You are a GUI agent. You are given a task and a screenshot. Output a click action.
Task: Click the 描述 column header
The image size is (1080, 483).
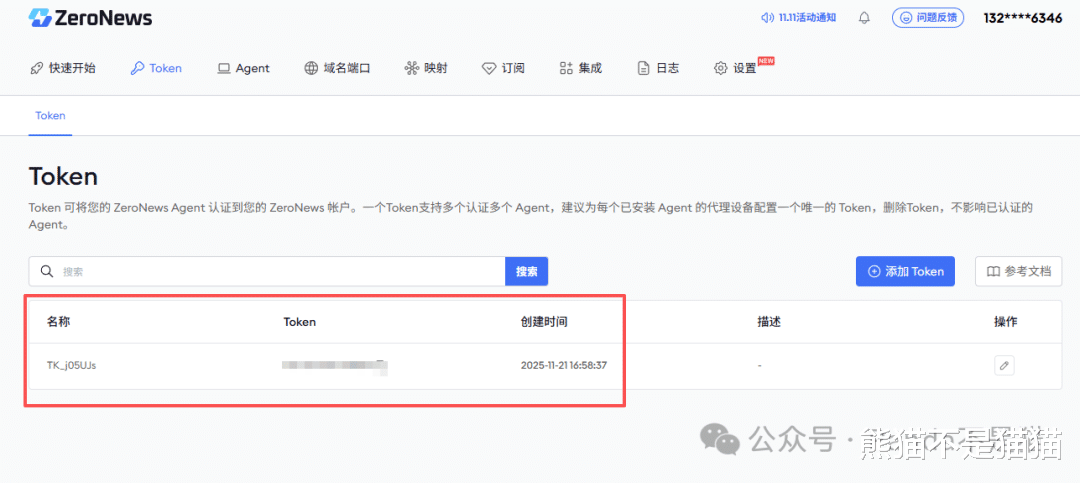(x=769, y=322)
